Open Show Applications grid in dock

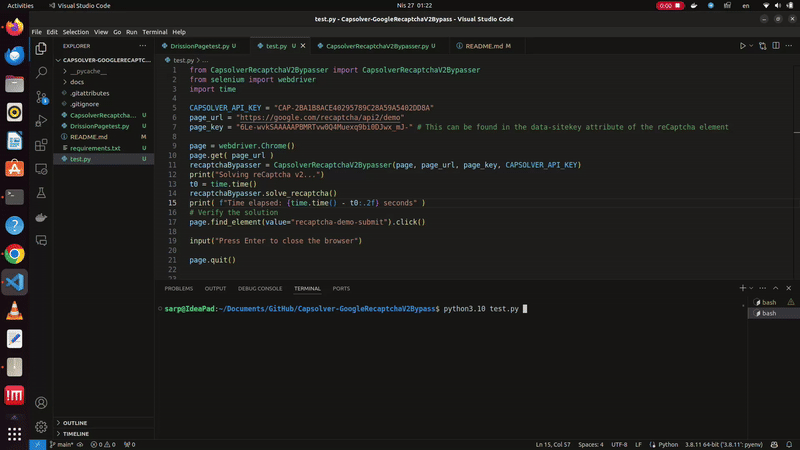(x=14, y=434)
